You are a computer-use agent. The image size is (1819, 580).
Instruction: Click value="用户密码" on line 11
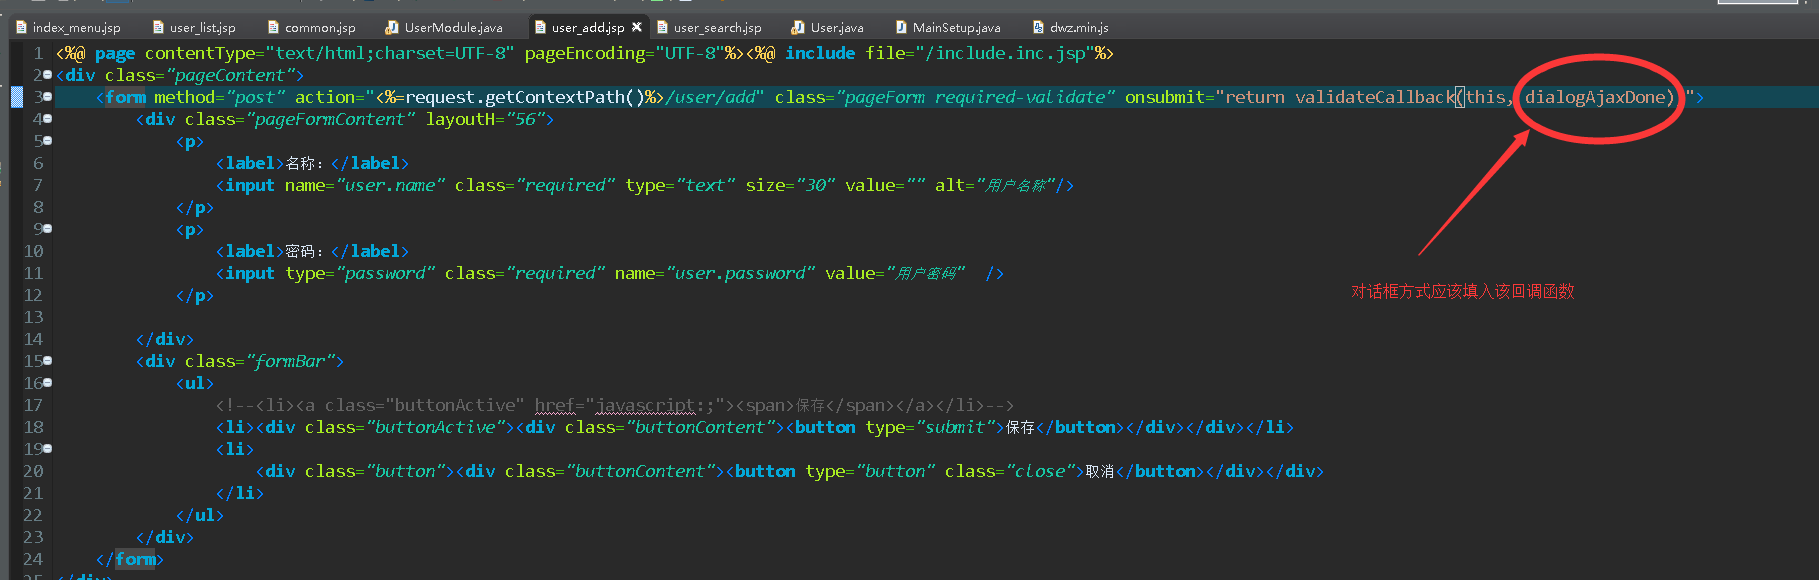pyautogui.click(x=895, y=273)
